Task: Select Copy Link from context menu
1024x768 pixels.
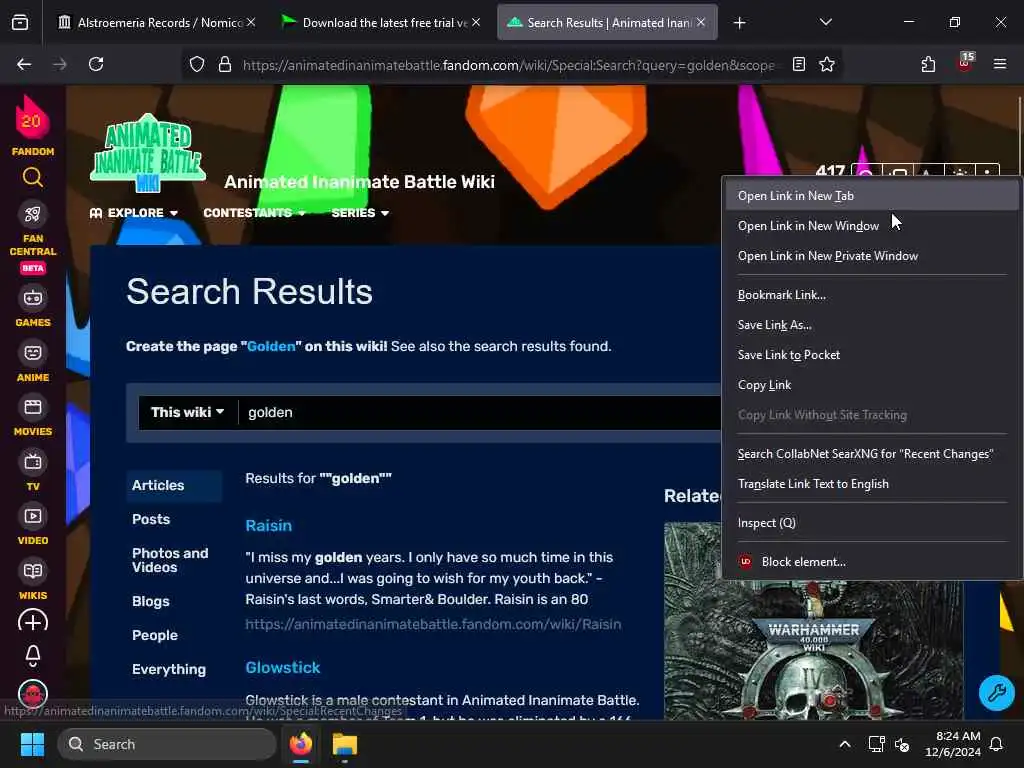Action: point(871,385)
